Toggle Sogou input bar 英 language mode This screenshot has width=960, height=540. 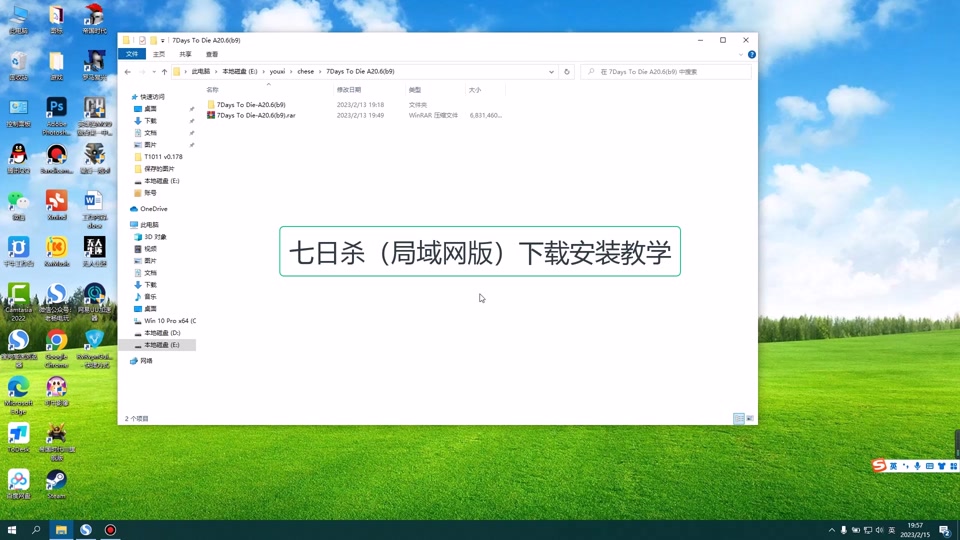pyautogui.click(x=893, y=466)
